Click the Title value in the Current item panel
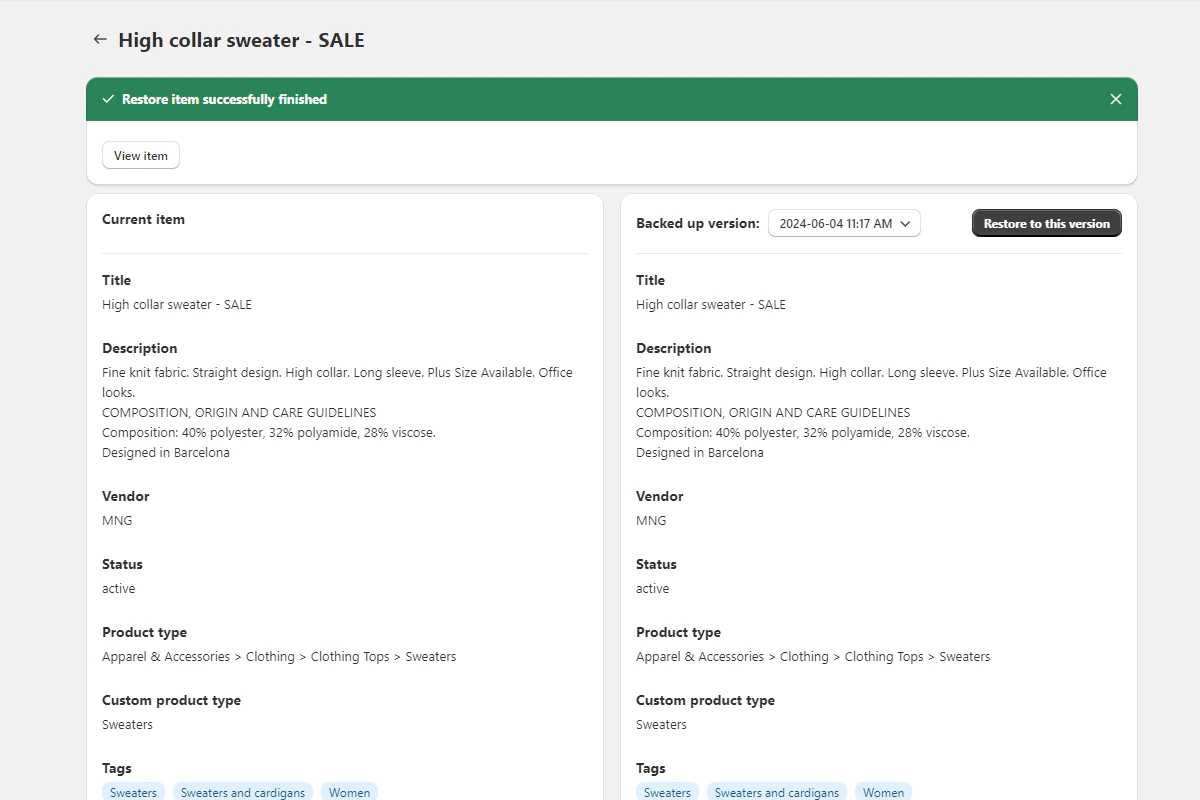Image resolution: width=1200 pixels, height=800 pixels. pyautogui.click(x=177, y=305)
